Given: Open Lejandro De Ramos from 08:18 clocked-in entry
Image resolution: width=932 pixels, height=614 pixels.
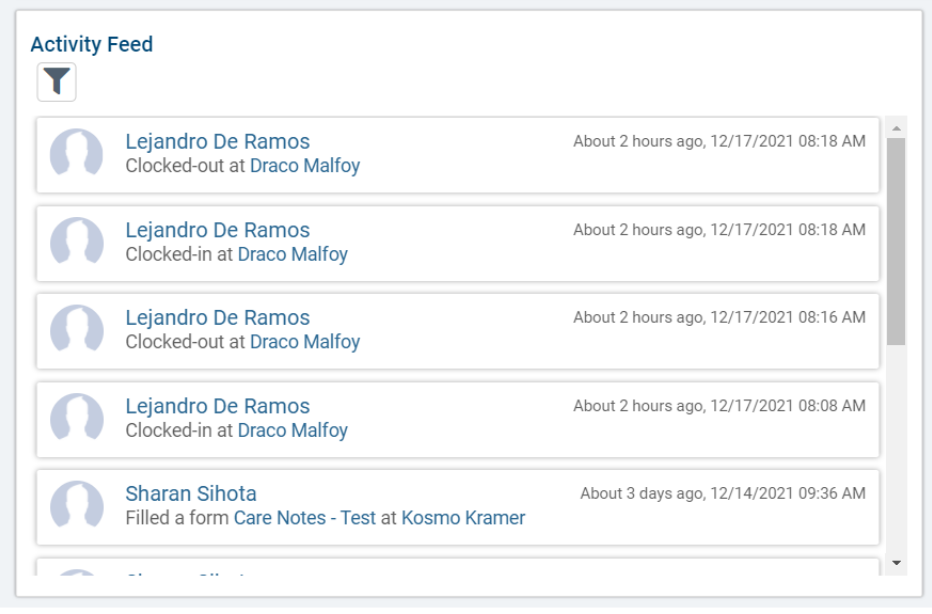Looking at the screenshot, I should click(x=217, y=230).
